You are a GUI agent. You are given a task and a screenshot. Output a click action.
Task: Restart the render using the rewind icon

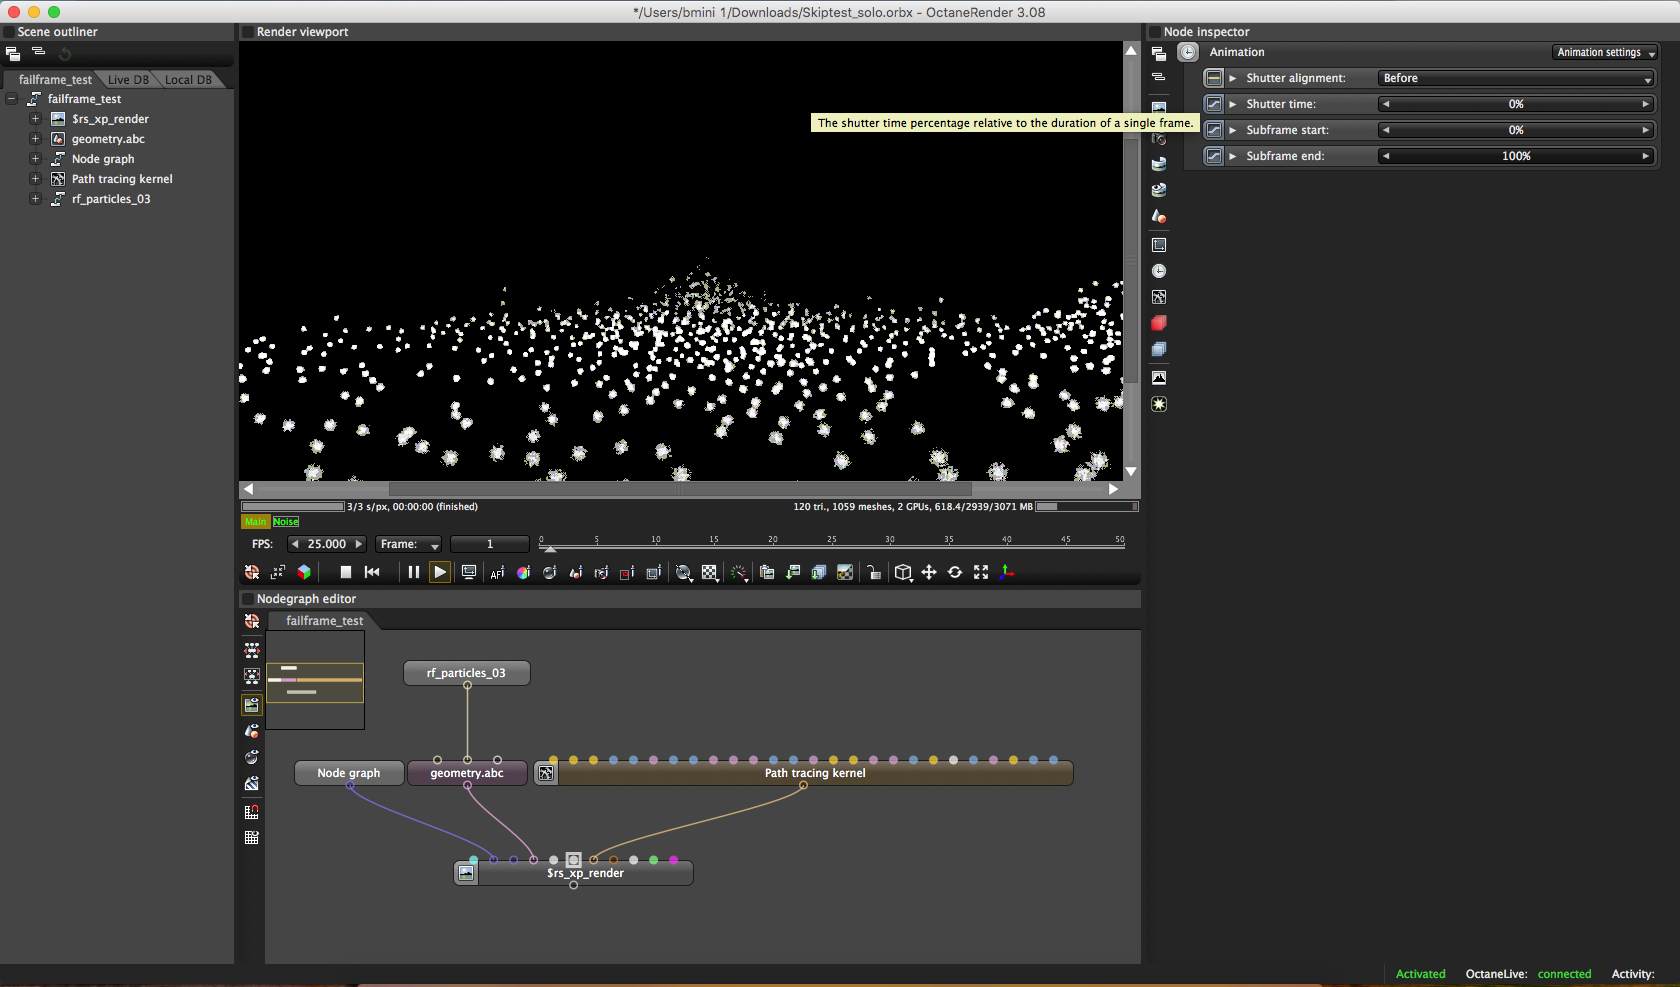[372, 572]
